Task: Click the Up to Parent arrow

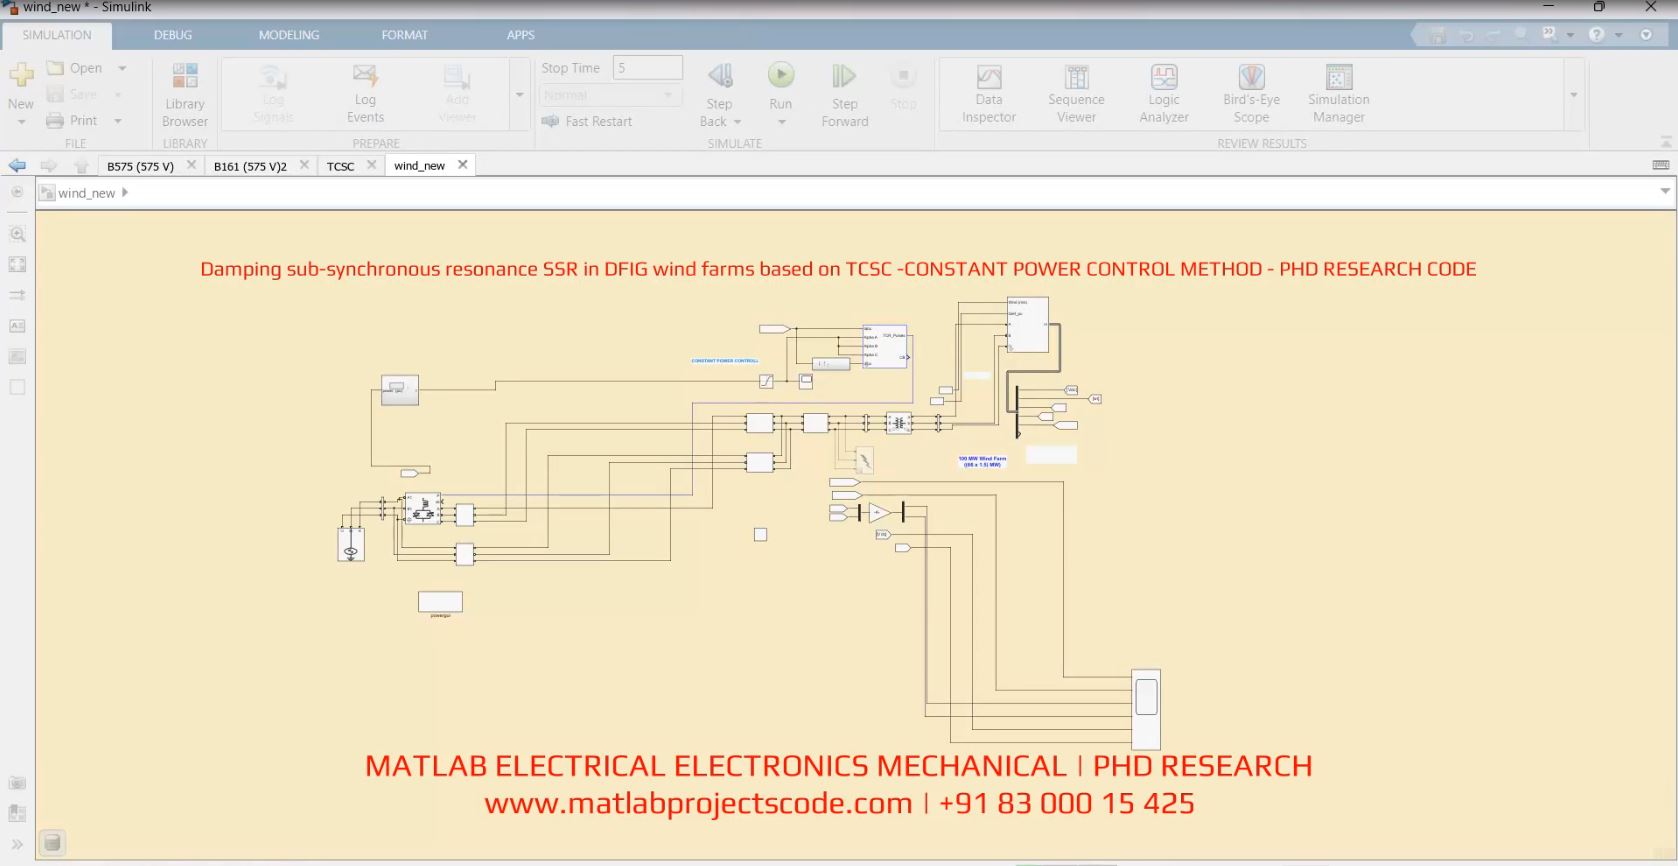Action: pos(81,166)
